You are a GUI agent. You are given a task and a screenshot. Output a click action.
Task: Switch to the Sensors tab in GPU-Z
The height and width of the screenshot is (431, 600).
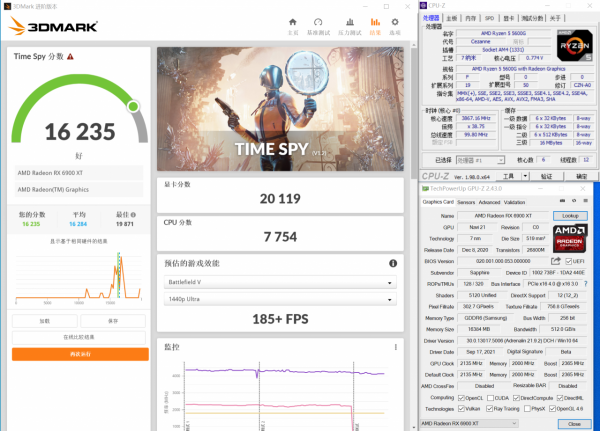tap(466, 201)
